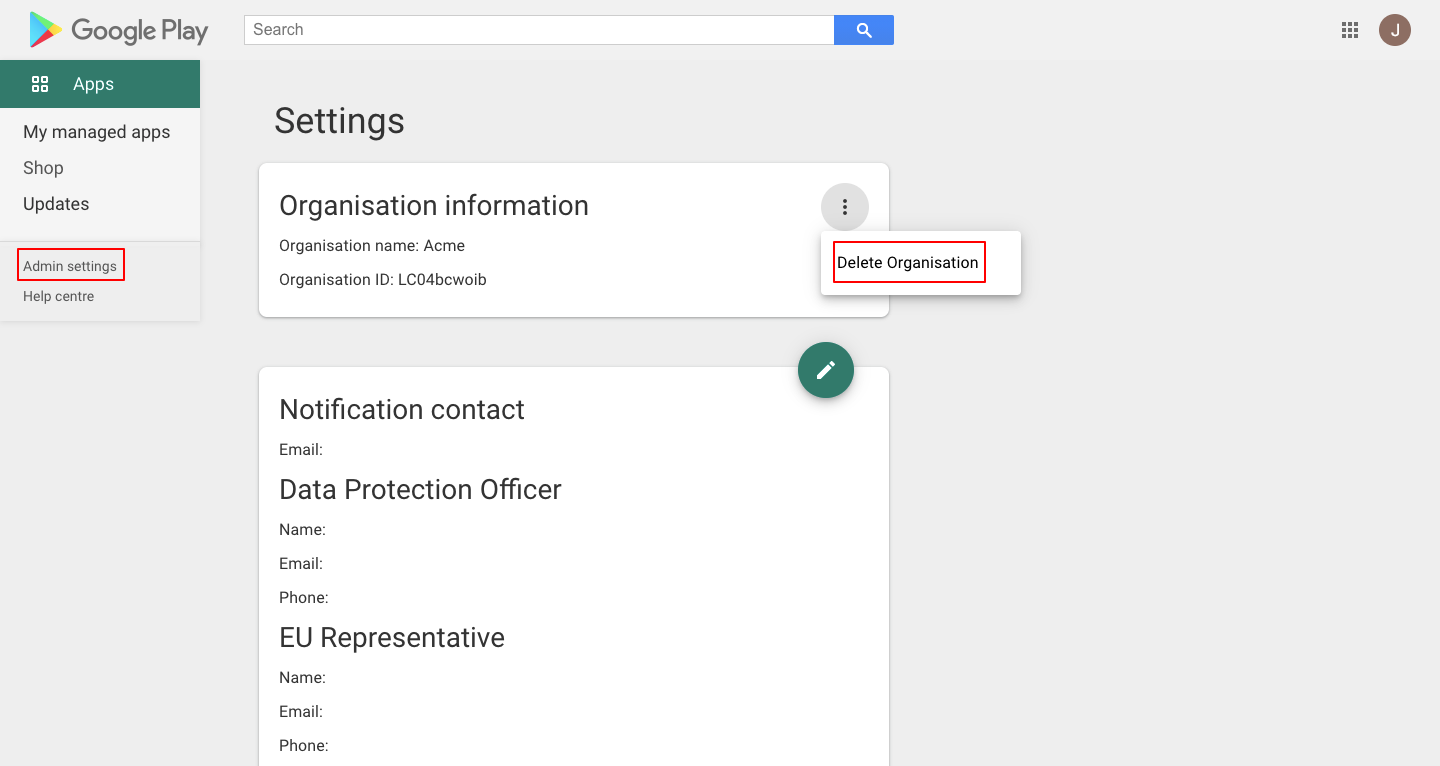Click Phone label under Data Protection Officer
This screenshot has width=1440, height=766.
[304, 598]
